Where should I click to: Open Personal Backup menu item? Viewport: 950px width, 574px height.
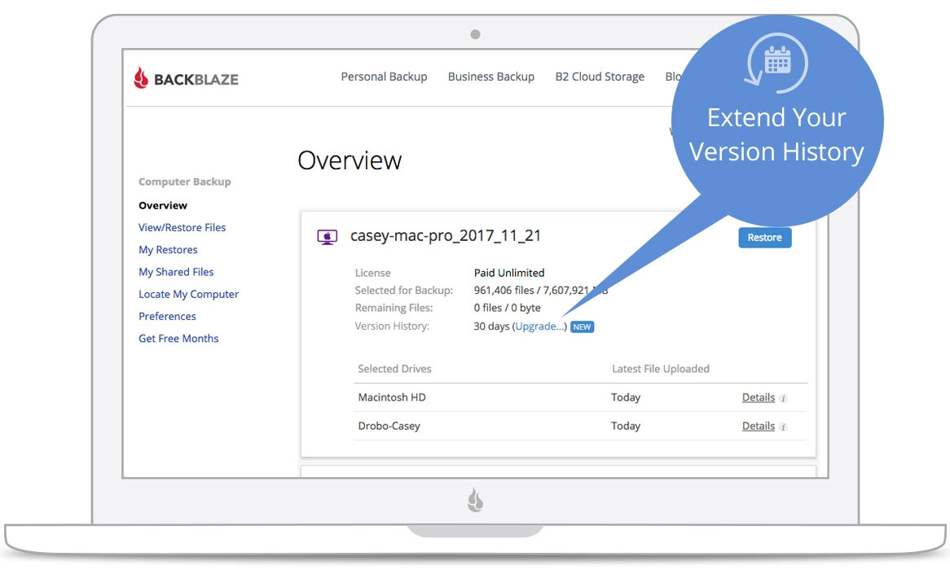click(x=384, y=77)
